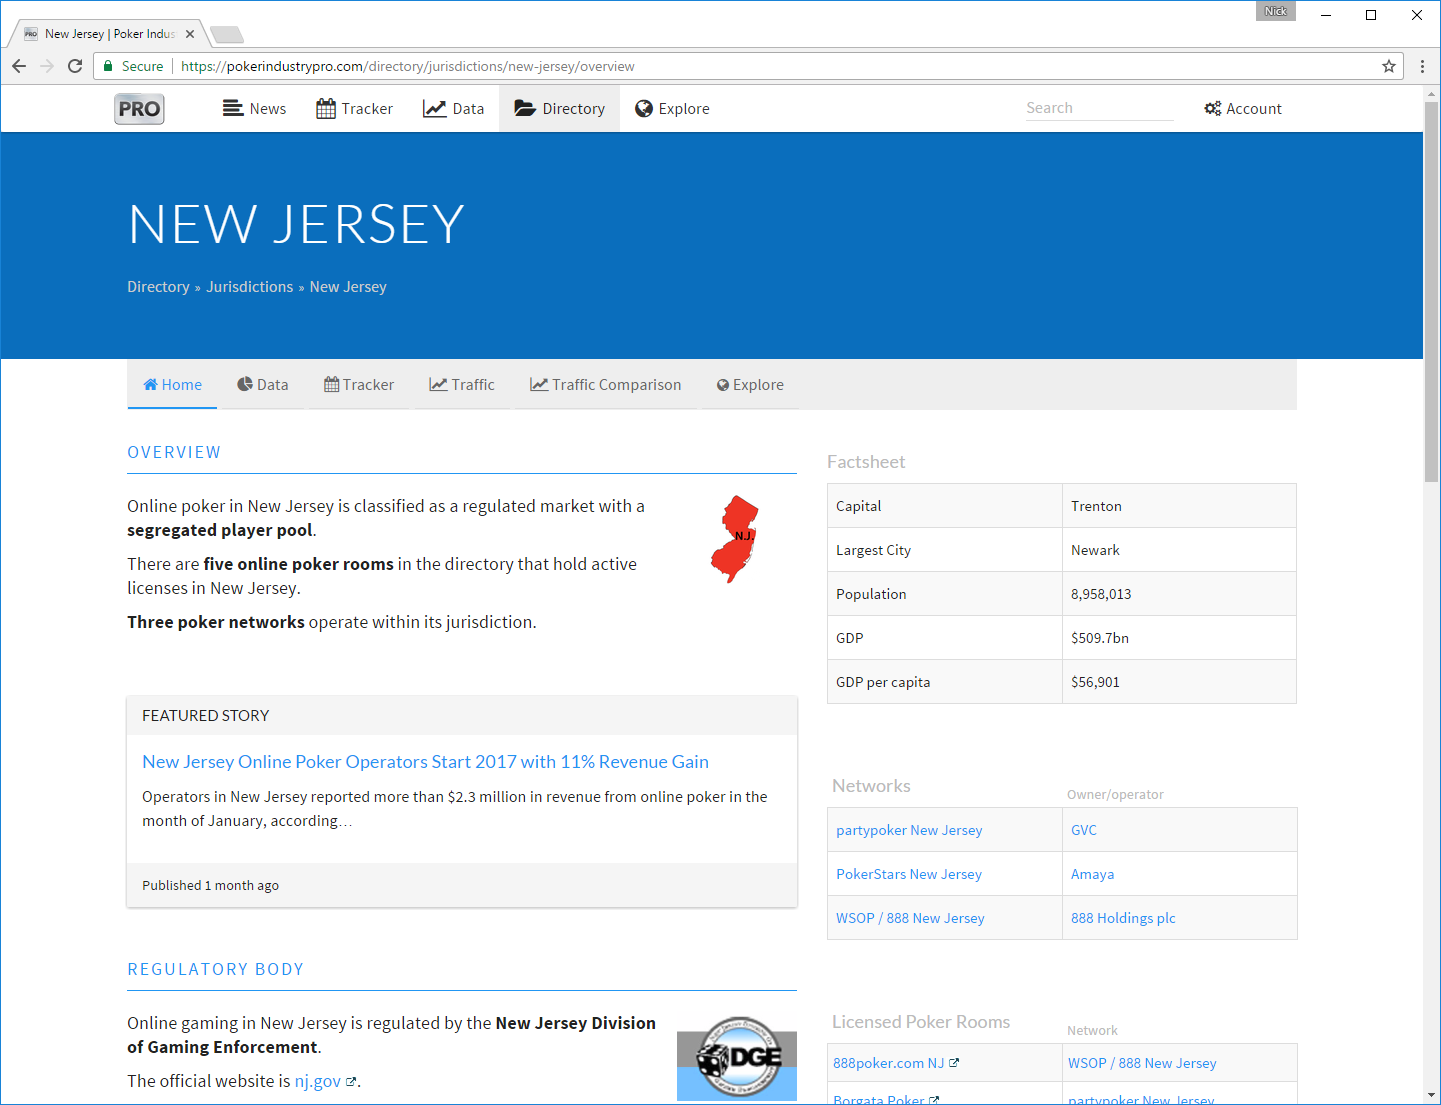This screenshot has width=1441, height=1105.
Task: Open partypoker New Jersey network link
Action: pos(909,830)
